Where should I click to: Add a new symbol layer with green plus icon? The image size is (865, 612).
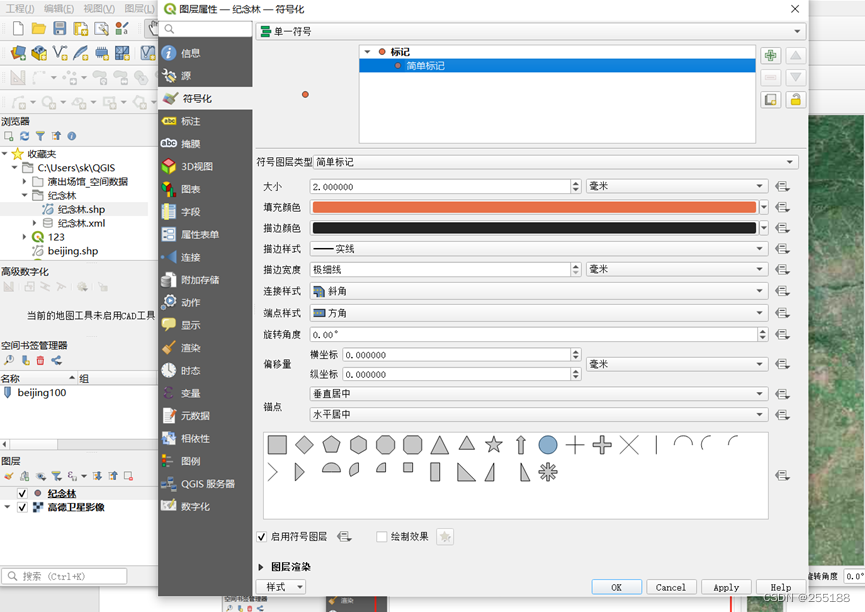pos(770,55)
